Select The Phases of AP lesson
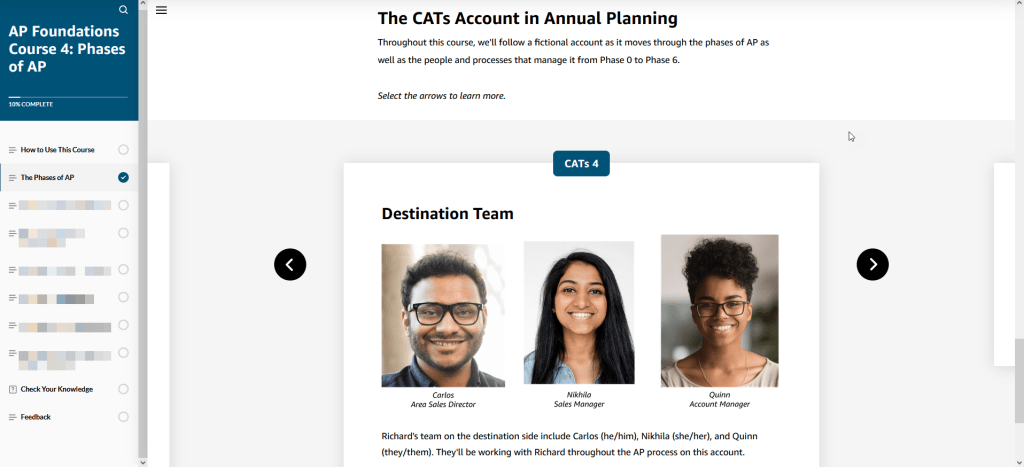Screen dimensions: 1024x467 [47, 178]
